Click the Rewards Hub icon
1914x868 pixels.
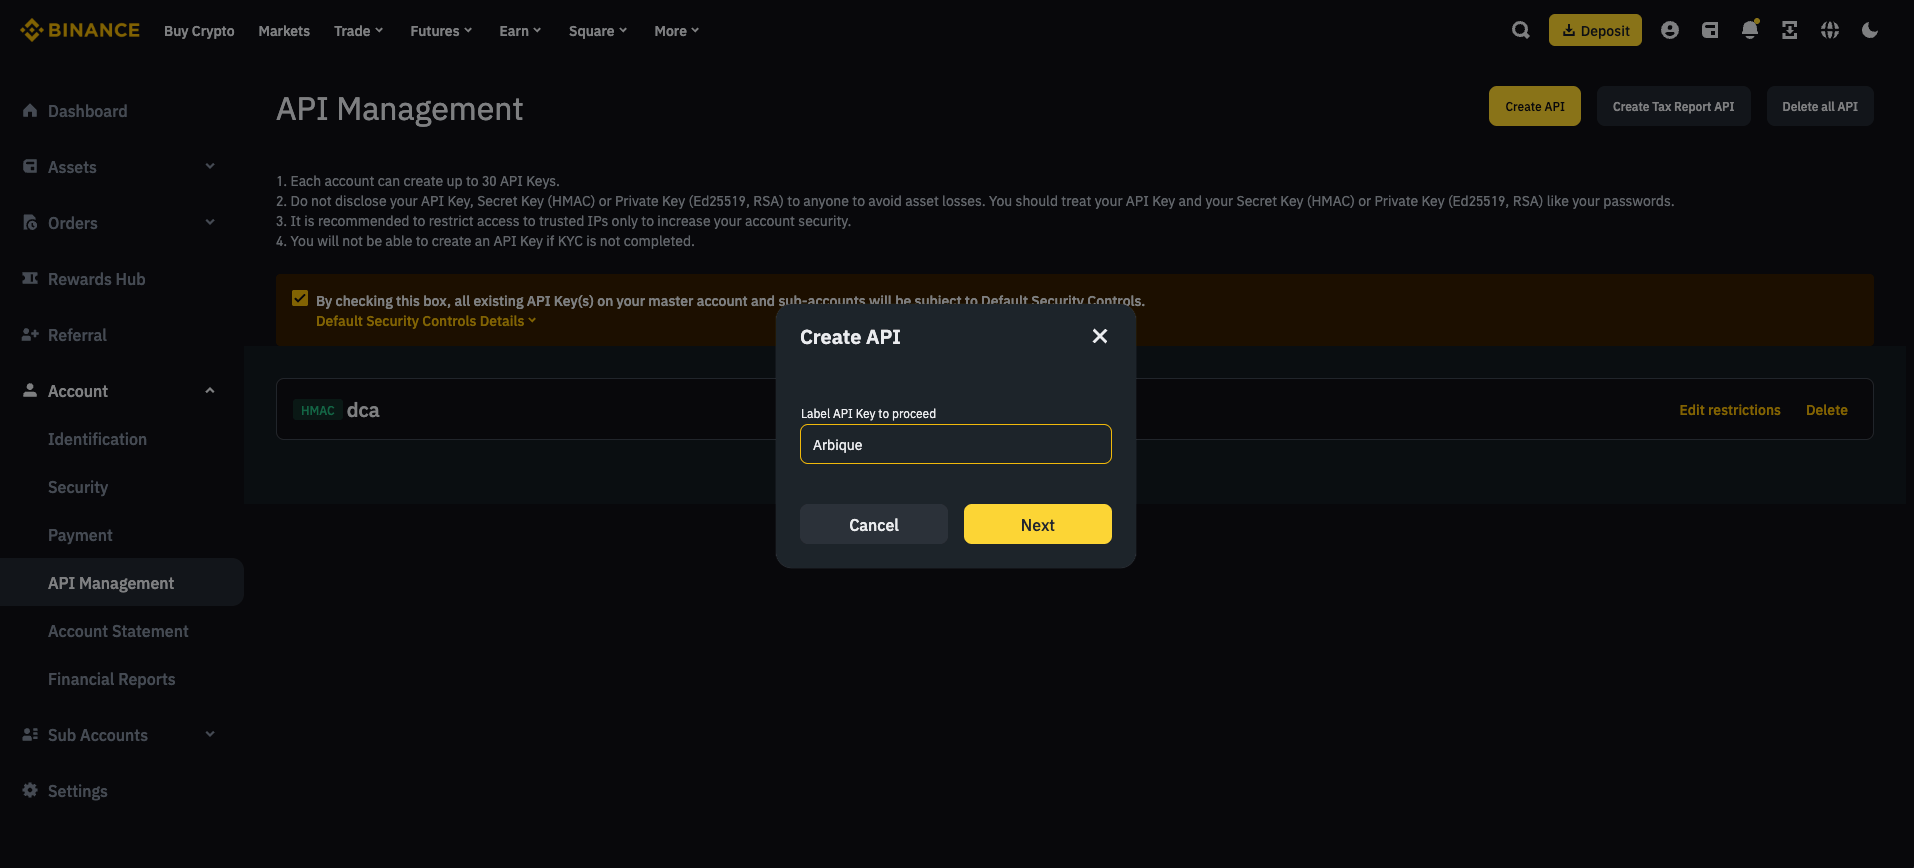point(30,278)
